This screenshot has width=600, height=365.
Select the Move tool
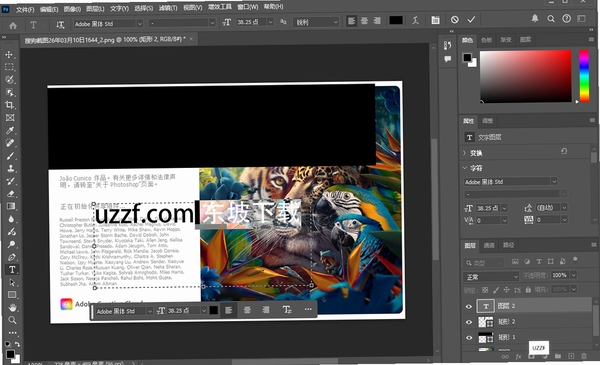pyautogui.click(x=9, y=54)
